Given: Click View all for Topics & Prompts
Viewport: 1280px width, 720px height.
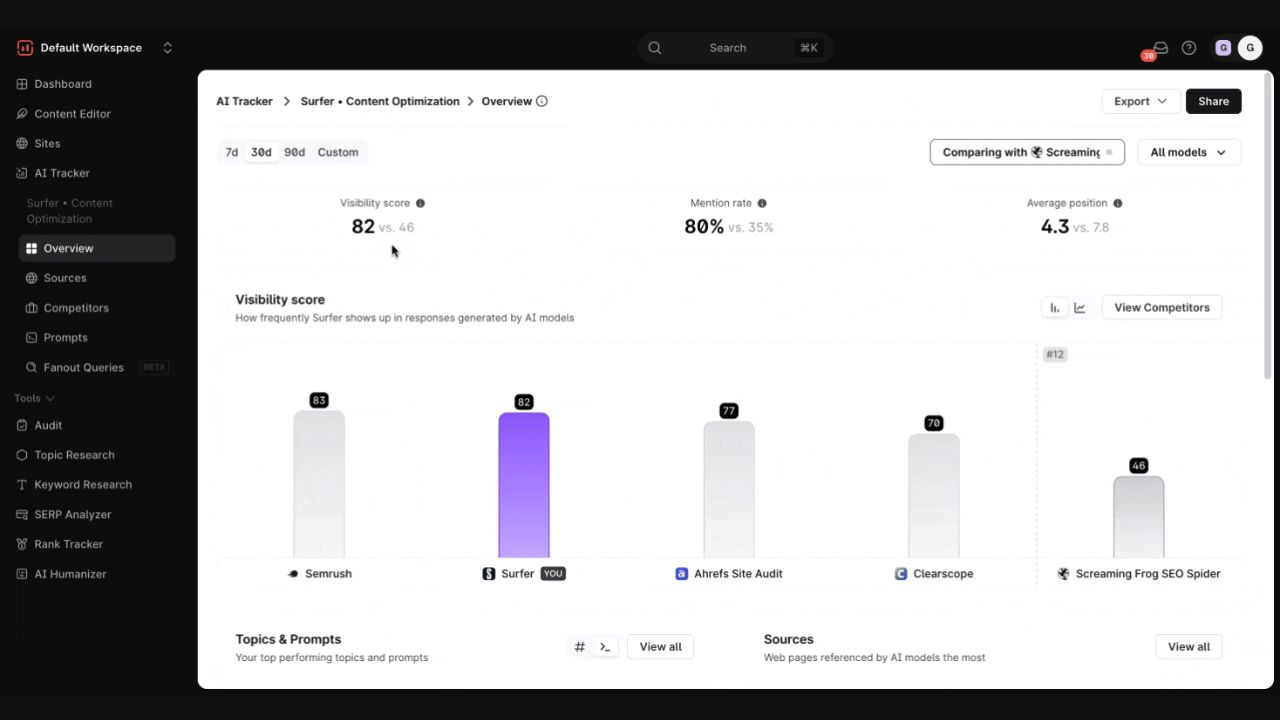Looking at the screenshot, I should pos(661,647).
